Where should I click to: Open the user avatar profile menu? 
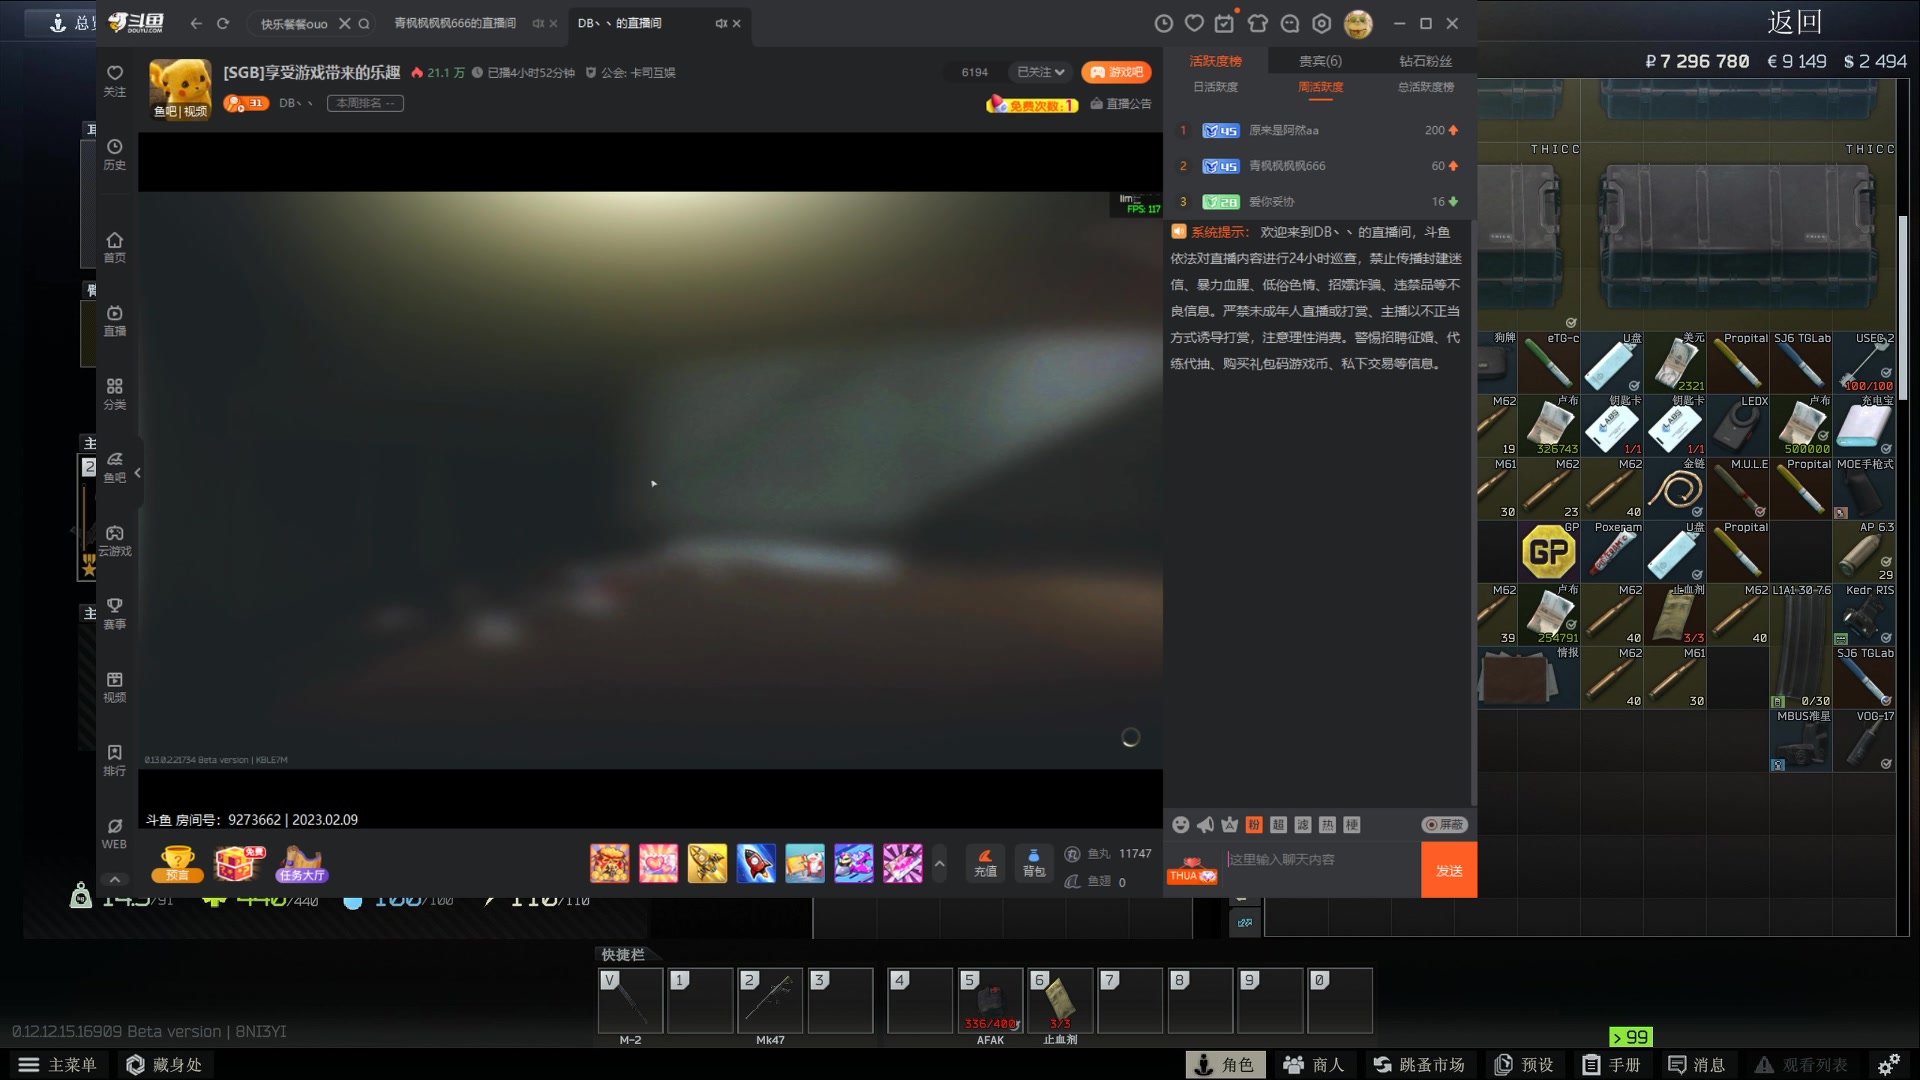click(x=1358, y=23)
